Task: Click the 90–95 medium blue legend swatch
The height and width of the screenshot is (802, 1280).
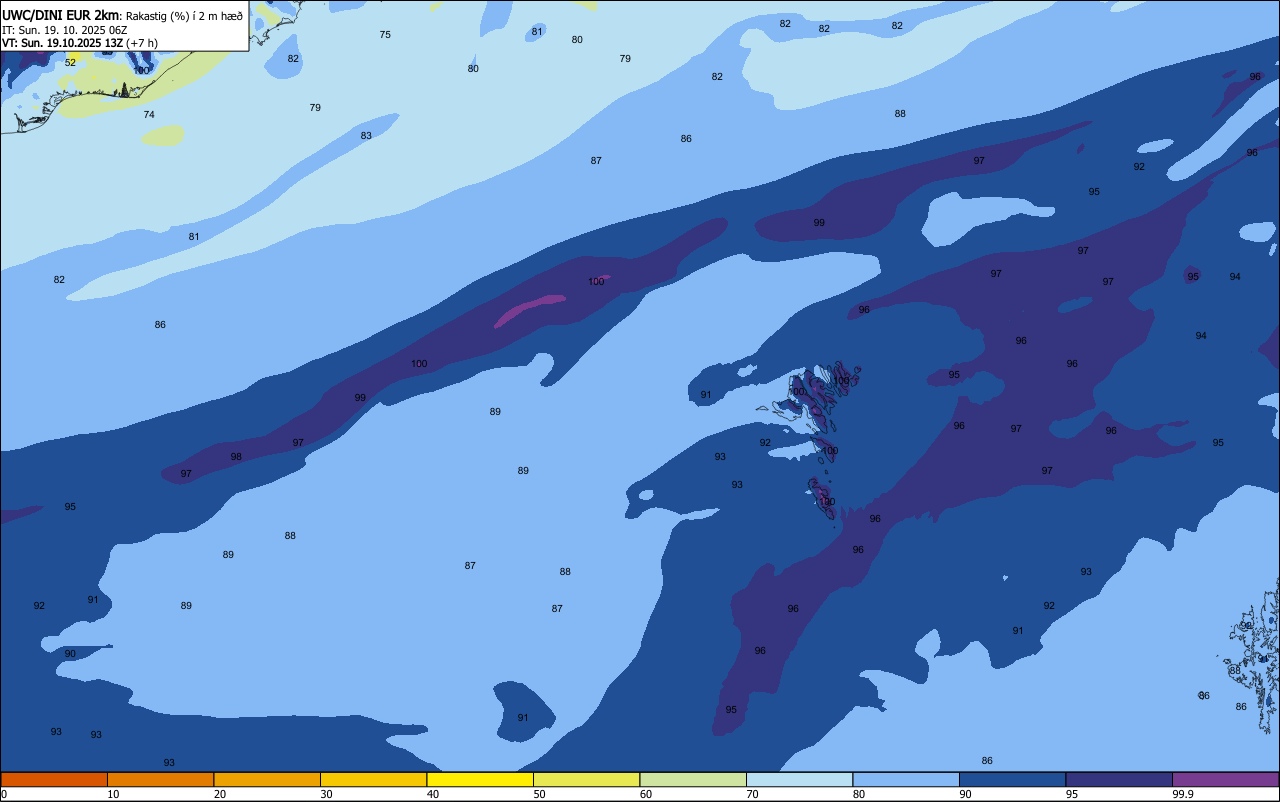Action: pos(1012,779)
